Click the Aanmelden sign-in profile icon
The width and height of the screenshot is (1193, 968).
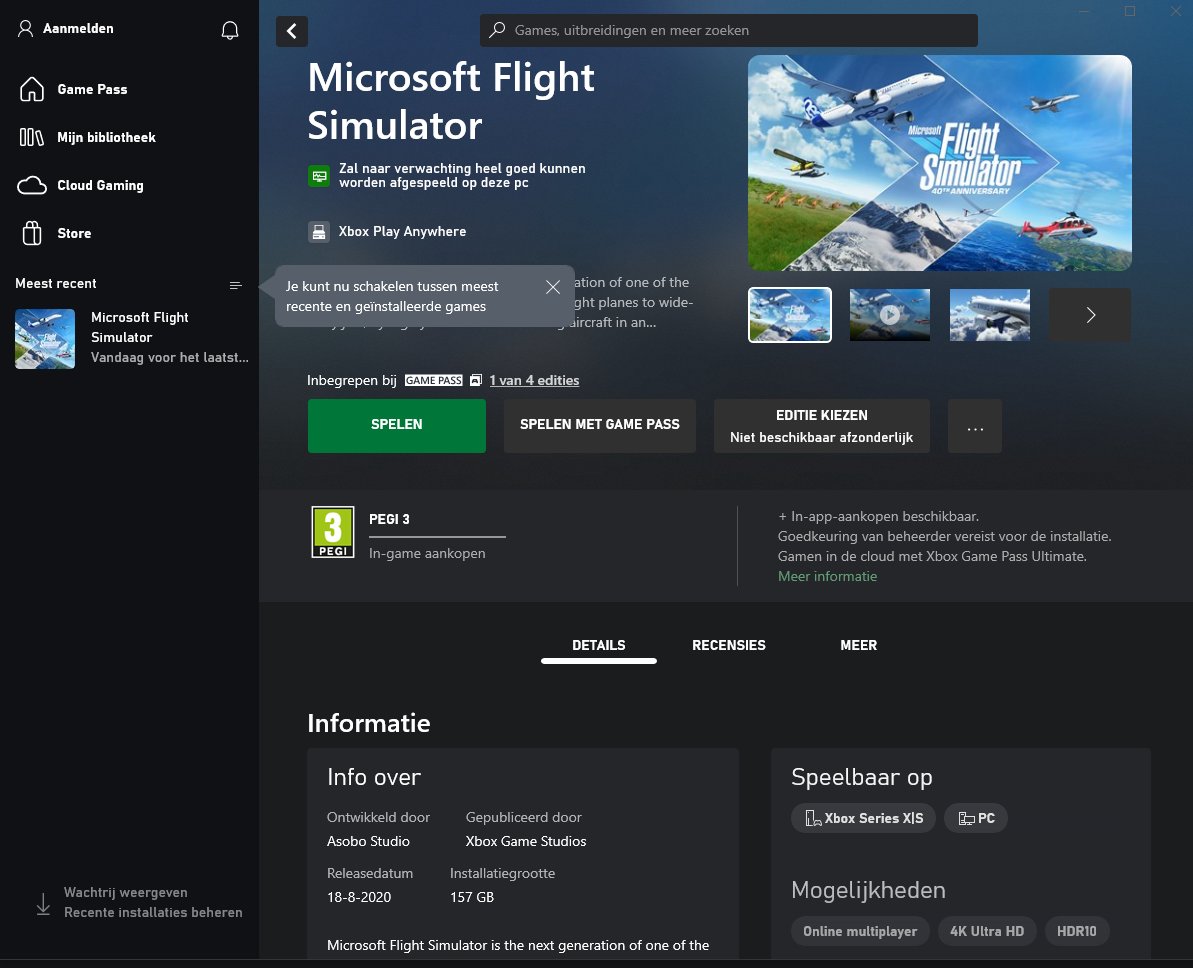click(x=27, y=29)
